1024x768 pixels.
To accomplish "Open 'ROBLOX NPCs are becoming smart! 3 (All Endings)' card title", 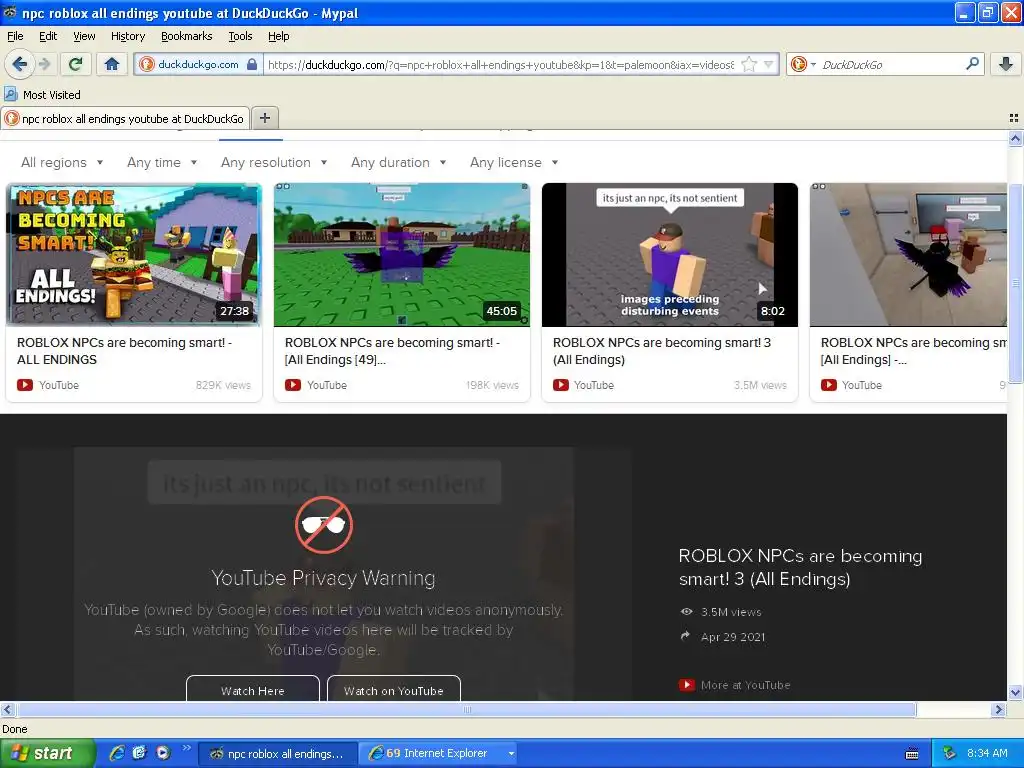I will pyautogui.click(x=662, y=351).
